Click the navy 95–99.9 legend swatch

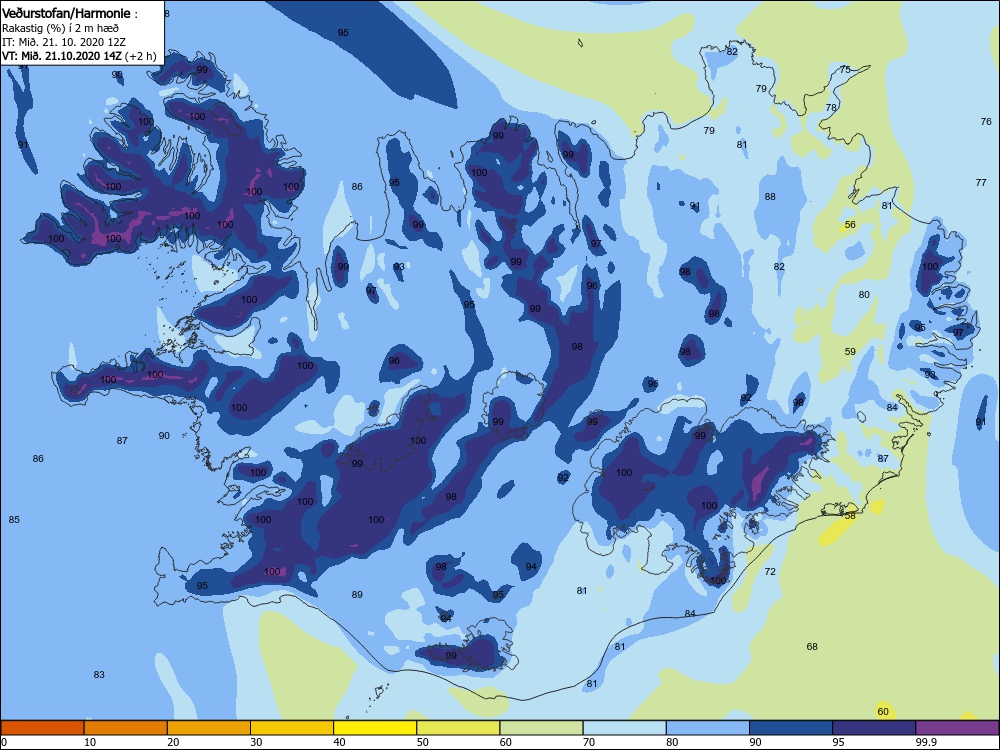tap(874, 728)
